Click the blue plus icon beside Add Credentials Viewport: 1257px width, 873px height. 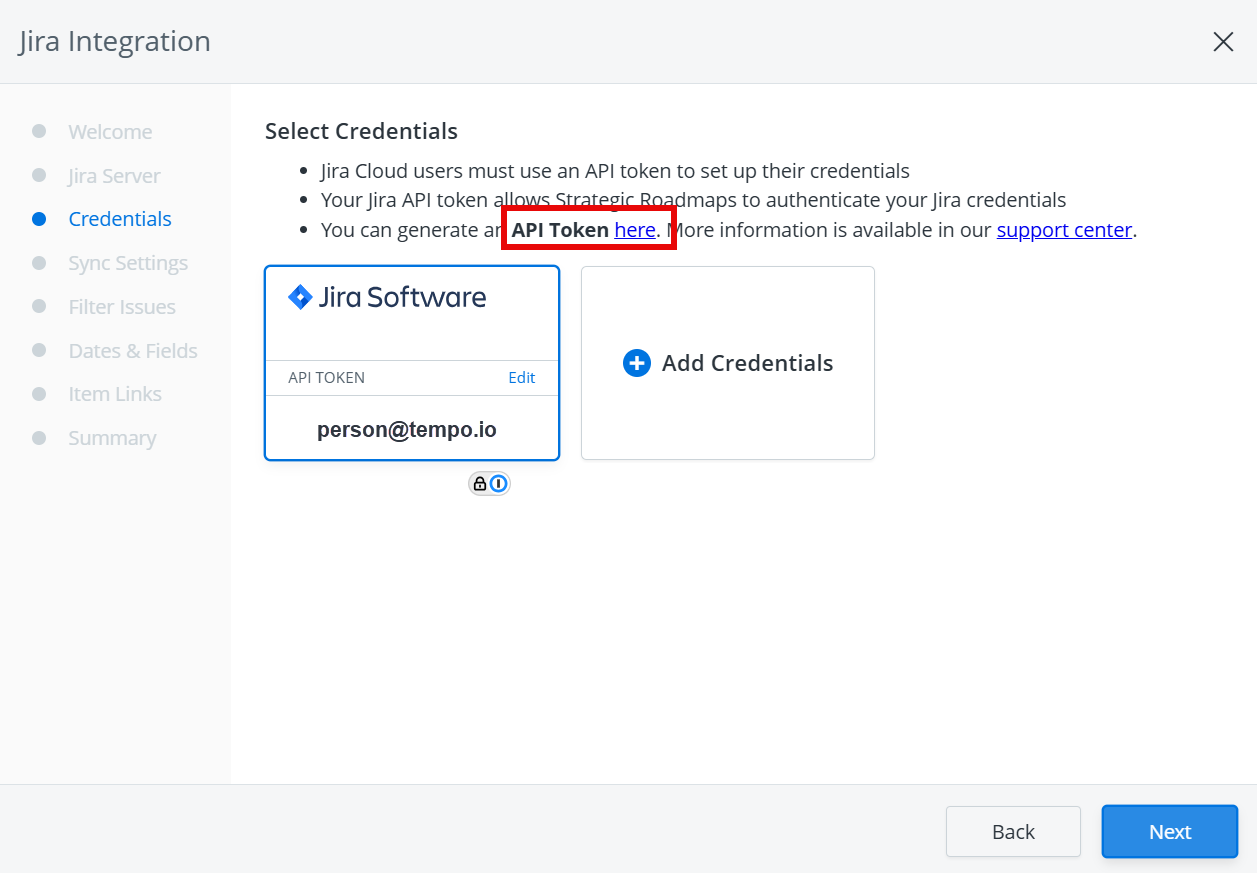click(637, 363)
